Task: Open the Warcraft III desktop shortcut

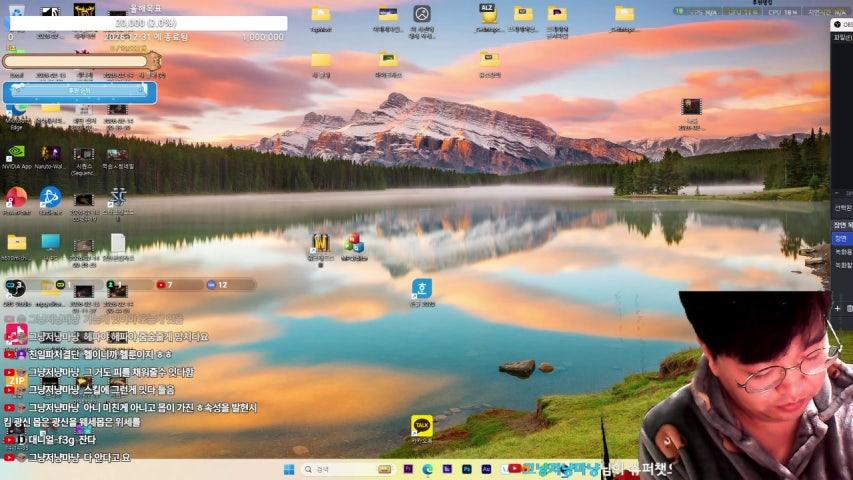Action: [321, 243]
